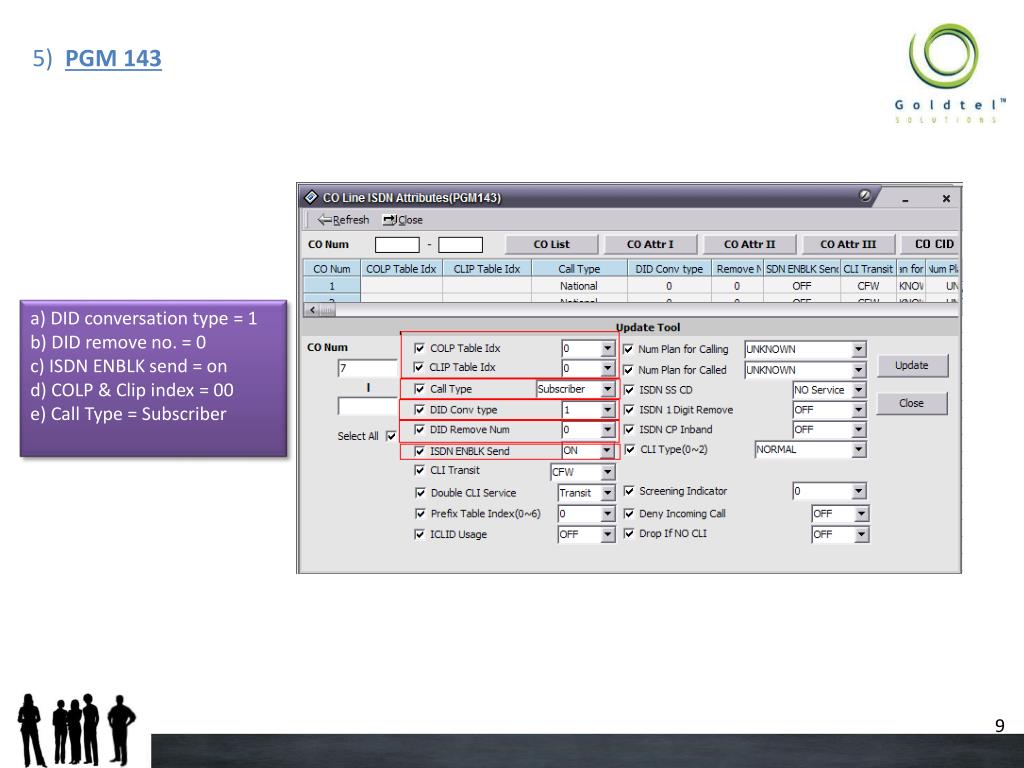The height and width of the screenshot is (768, 1024).
Task: Open the DID Remove Num dropdown
Action: click(x=607, y=430)
